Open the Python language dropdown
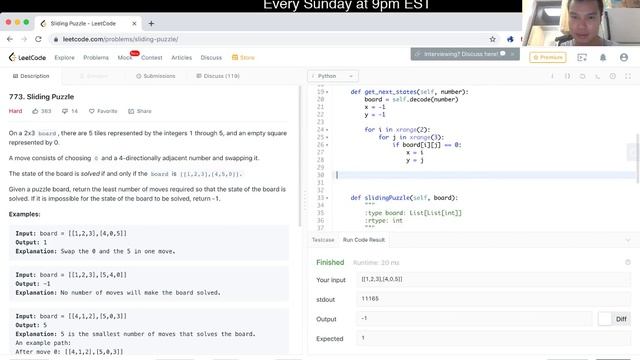The height and width of the screenshot is (360, 640). point(333,76)
